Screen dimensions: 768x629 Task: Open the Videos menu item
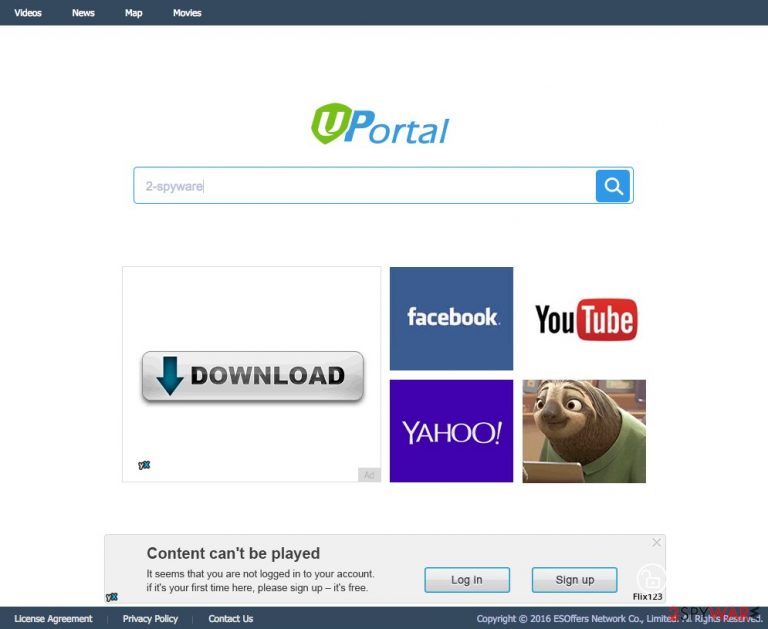pyautogui.click(x=28, y=13)
